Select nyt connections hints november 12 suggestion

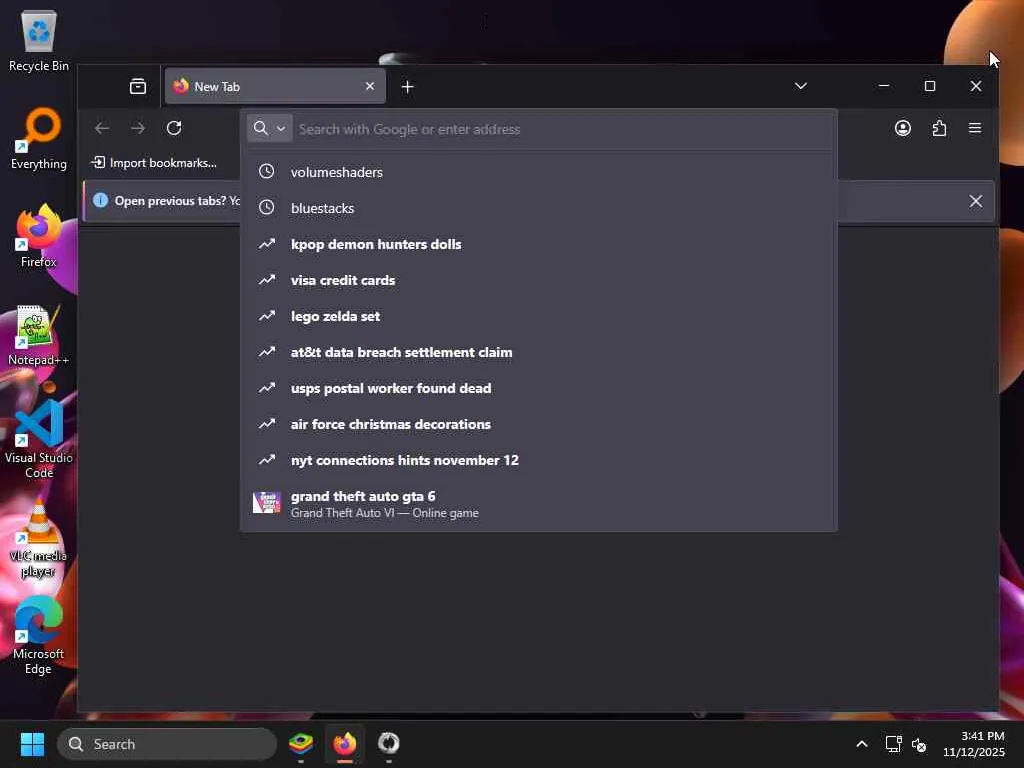[539, 460]
